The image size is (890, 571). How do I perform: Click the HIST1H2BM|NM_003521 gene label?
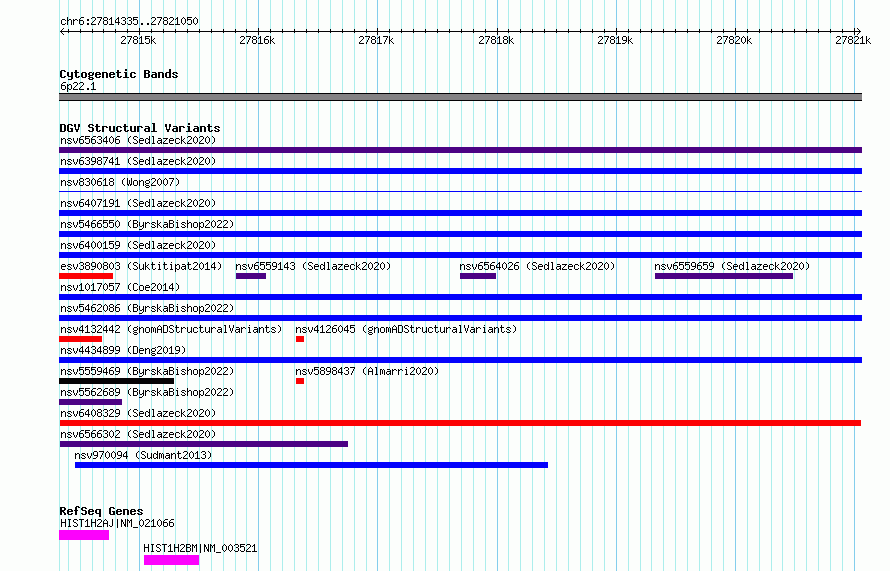tap(200, 548)
